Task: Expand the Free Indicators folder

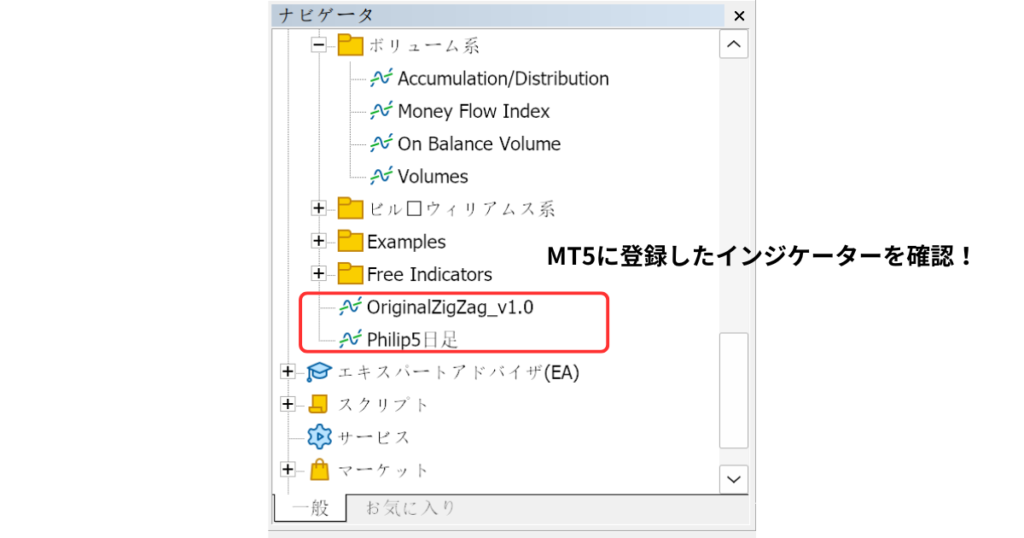Action: coord(319,274)
